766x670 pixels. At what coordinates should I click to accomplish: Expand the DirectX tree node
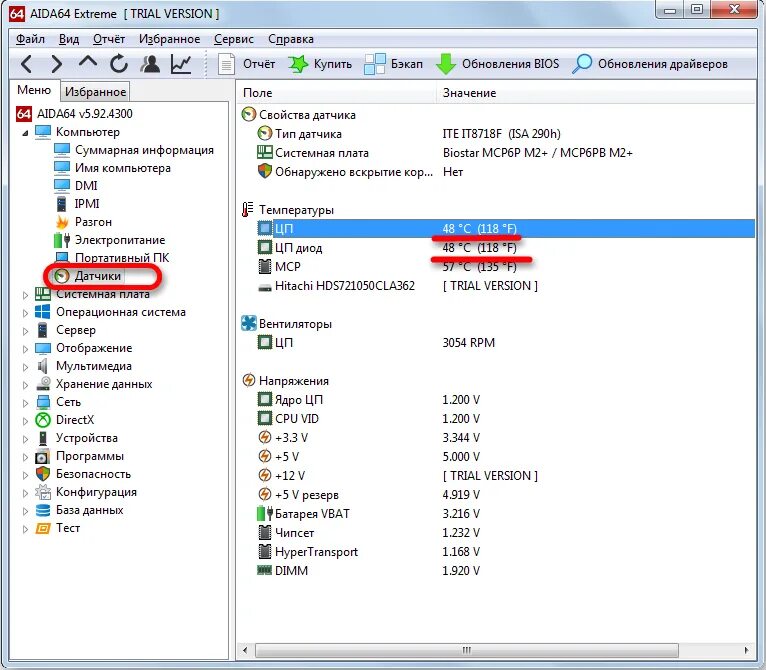click(x=25, y=421)
